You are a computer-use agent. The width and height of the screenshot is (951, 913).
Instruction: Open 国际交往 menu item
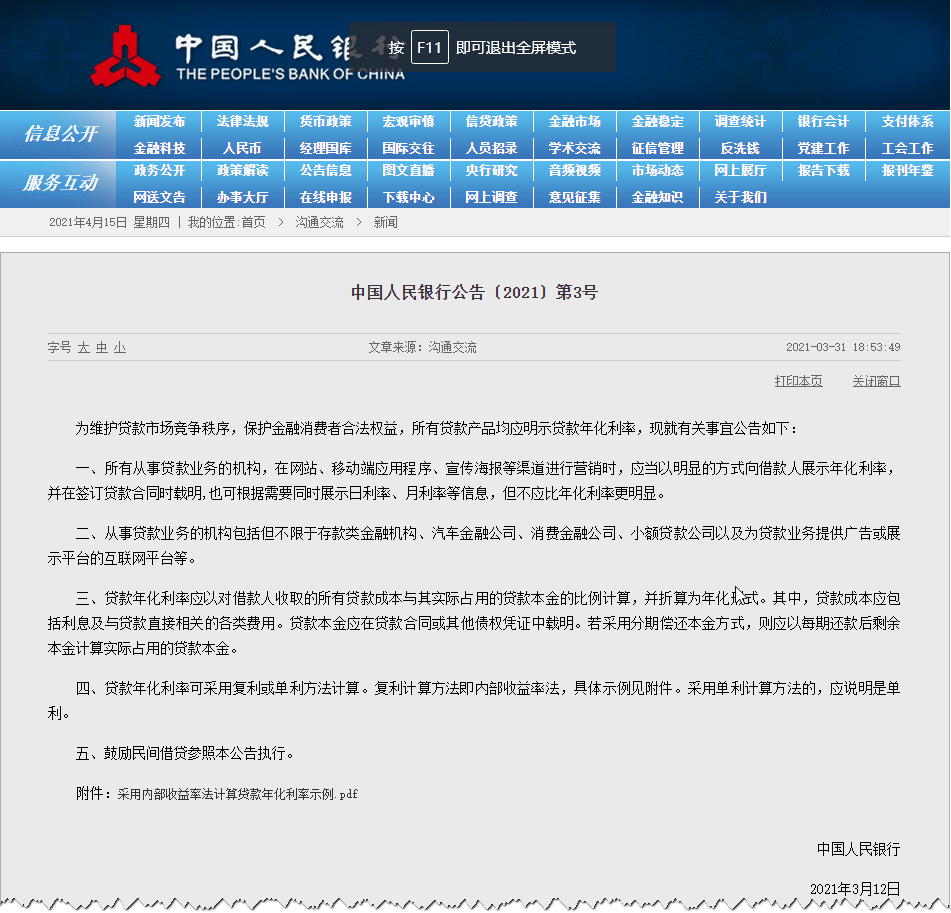pos(409,148)
